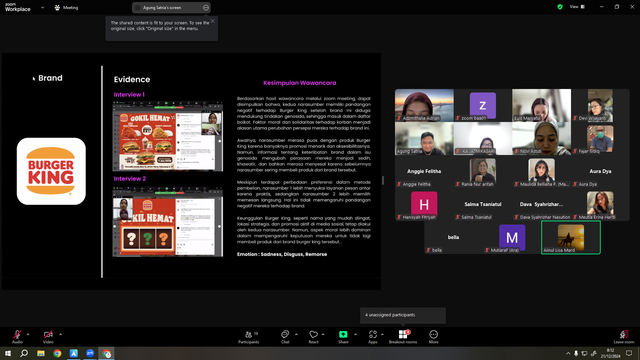Expand the Audio options arrow

[x=28, y=334]
